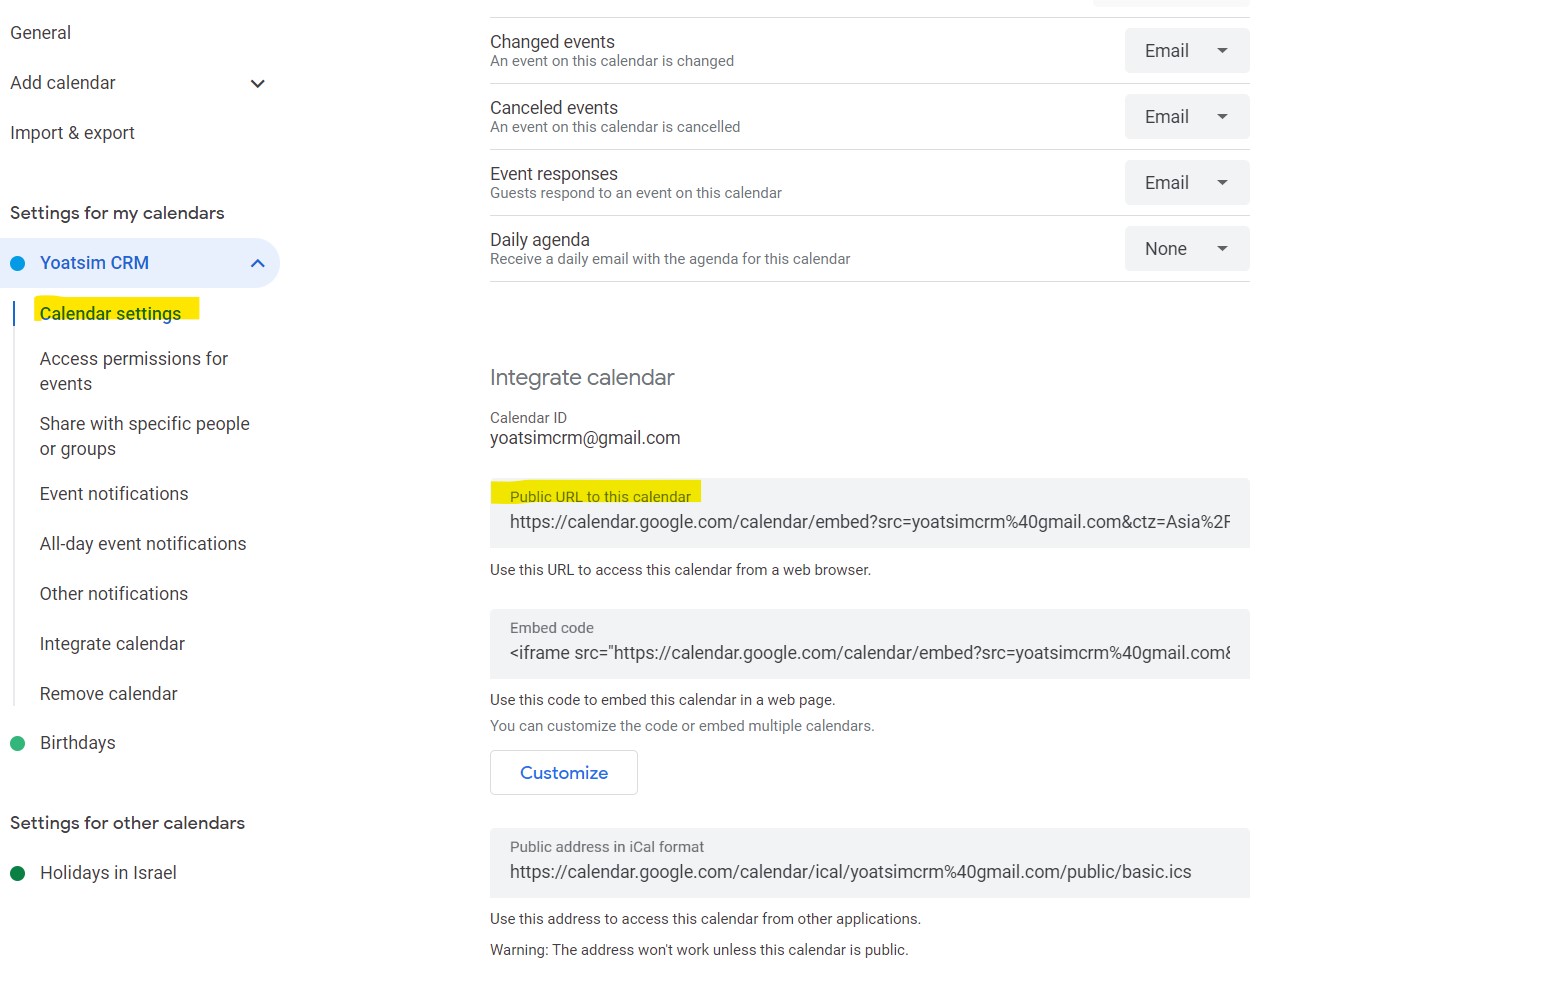Go to Other notifications section
Image resolution: width=1558 pixels, height=982 pixels.
[x=114, y=594]
